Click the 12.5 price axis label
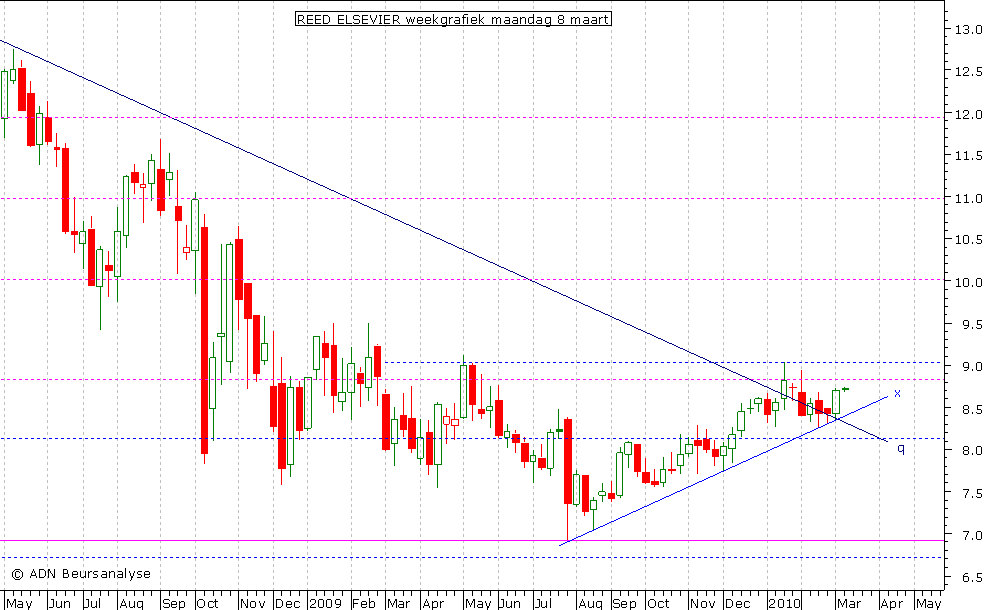The height and width of the screenshot is (610, 985). coord(967,72)
